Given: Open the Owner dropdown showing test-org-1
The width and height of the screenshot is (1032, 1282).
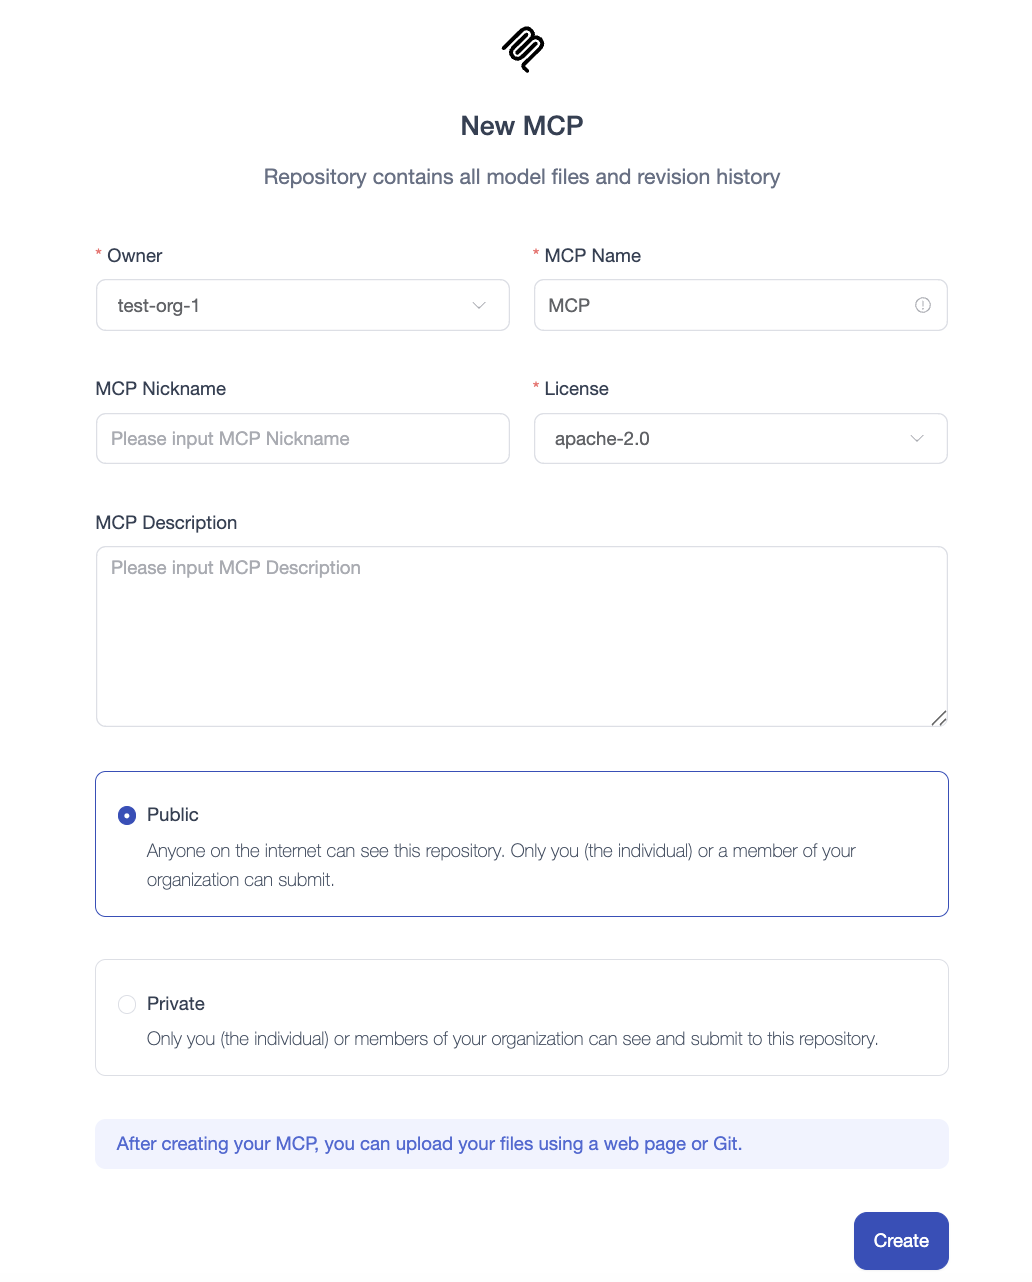Looking at the screenshot, I should tap(290, 305).
